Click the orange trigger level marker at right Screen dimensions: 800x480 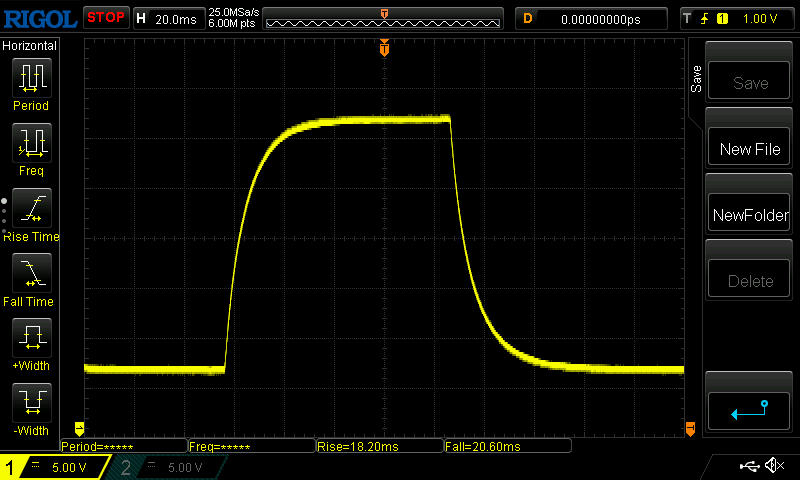tap(690, 428)
